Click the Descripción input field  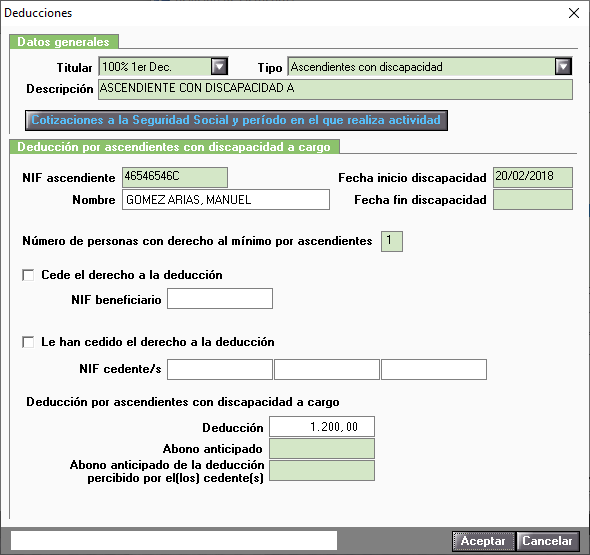click(335, 89)
